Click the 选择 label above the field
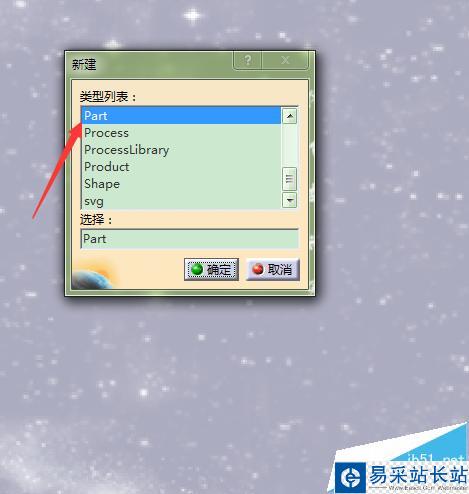 coord(96,220)
